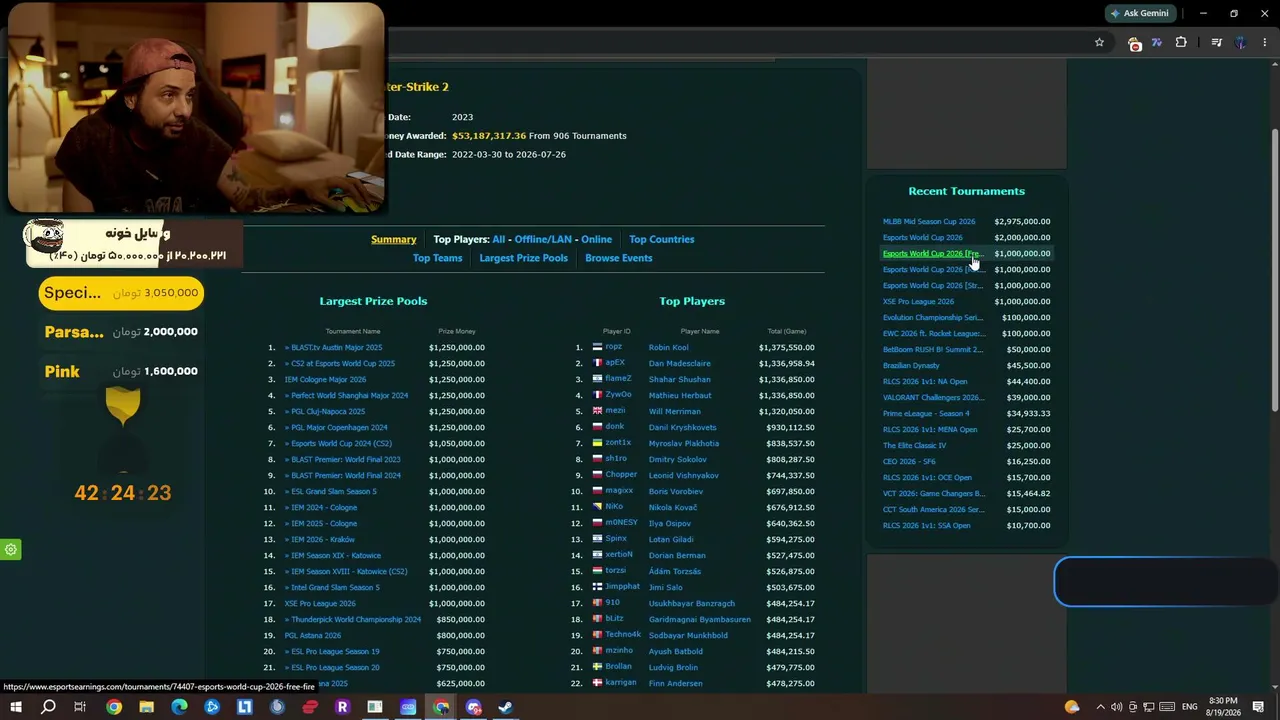Open the media controls icon in Chrome toolbar
Image resolution: width=1280 pixels, height=720 pixels.
click(x=1216, y=42)
